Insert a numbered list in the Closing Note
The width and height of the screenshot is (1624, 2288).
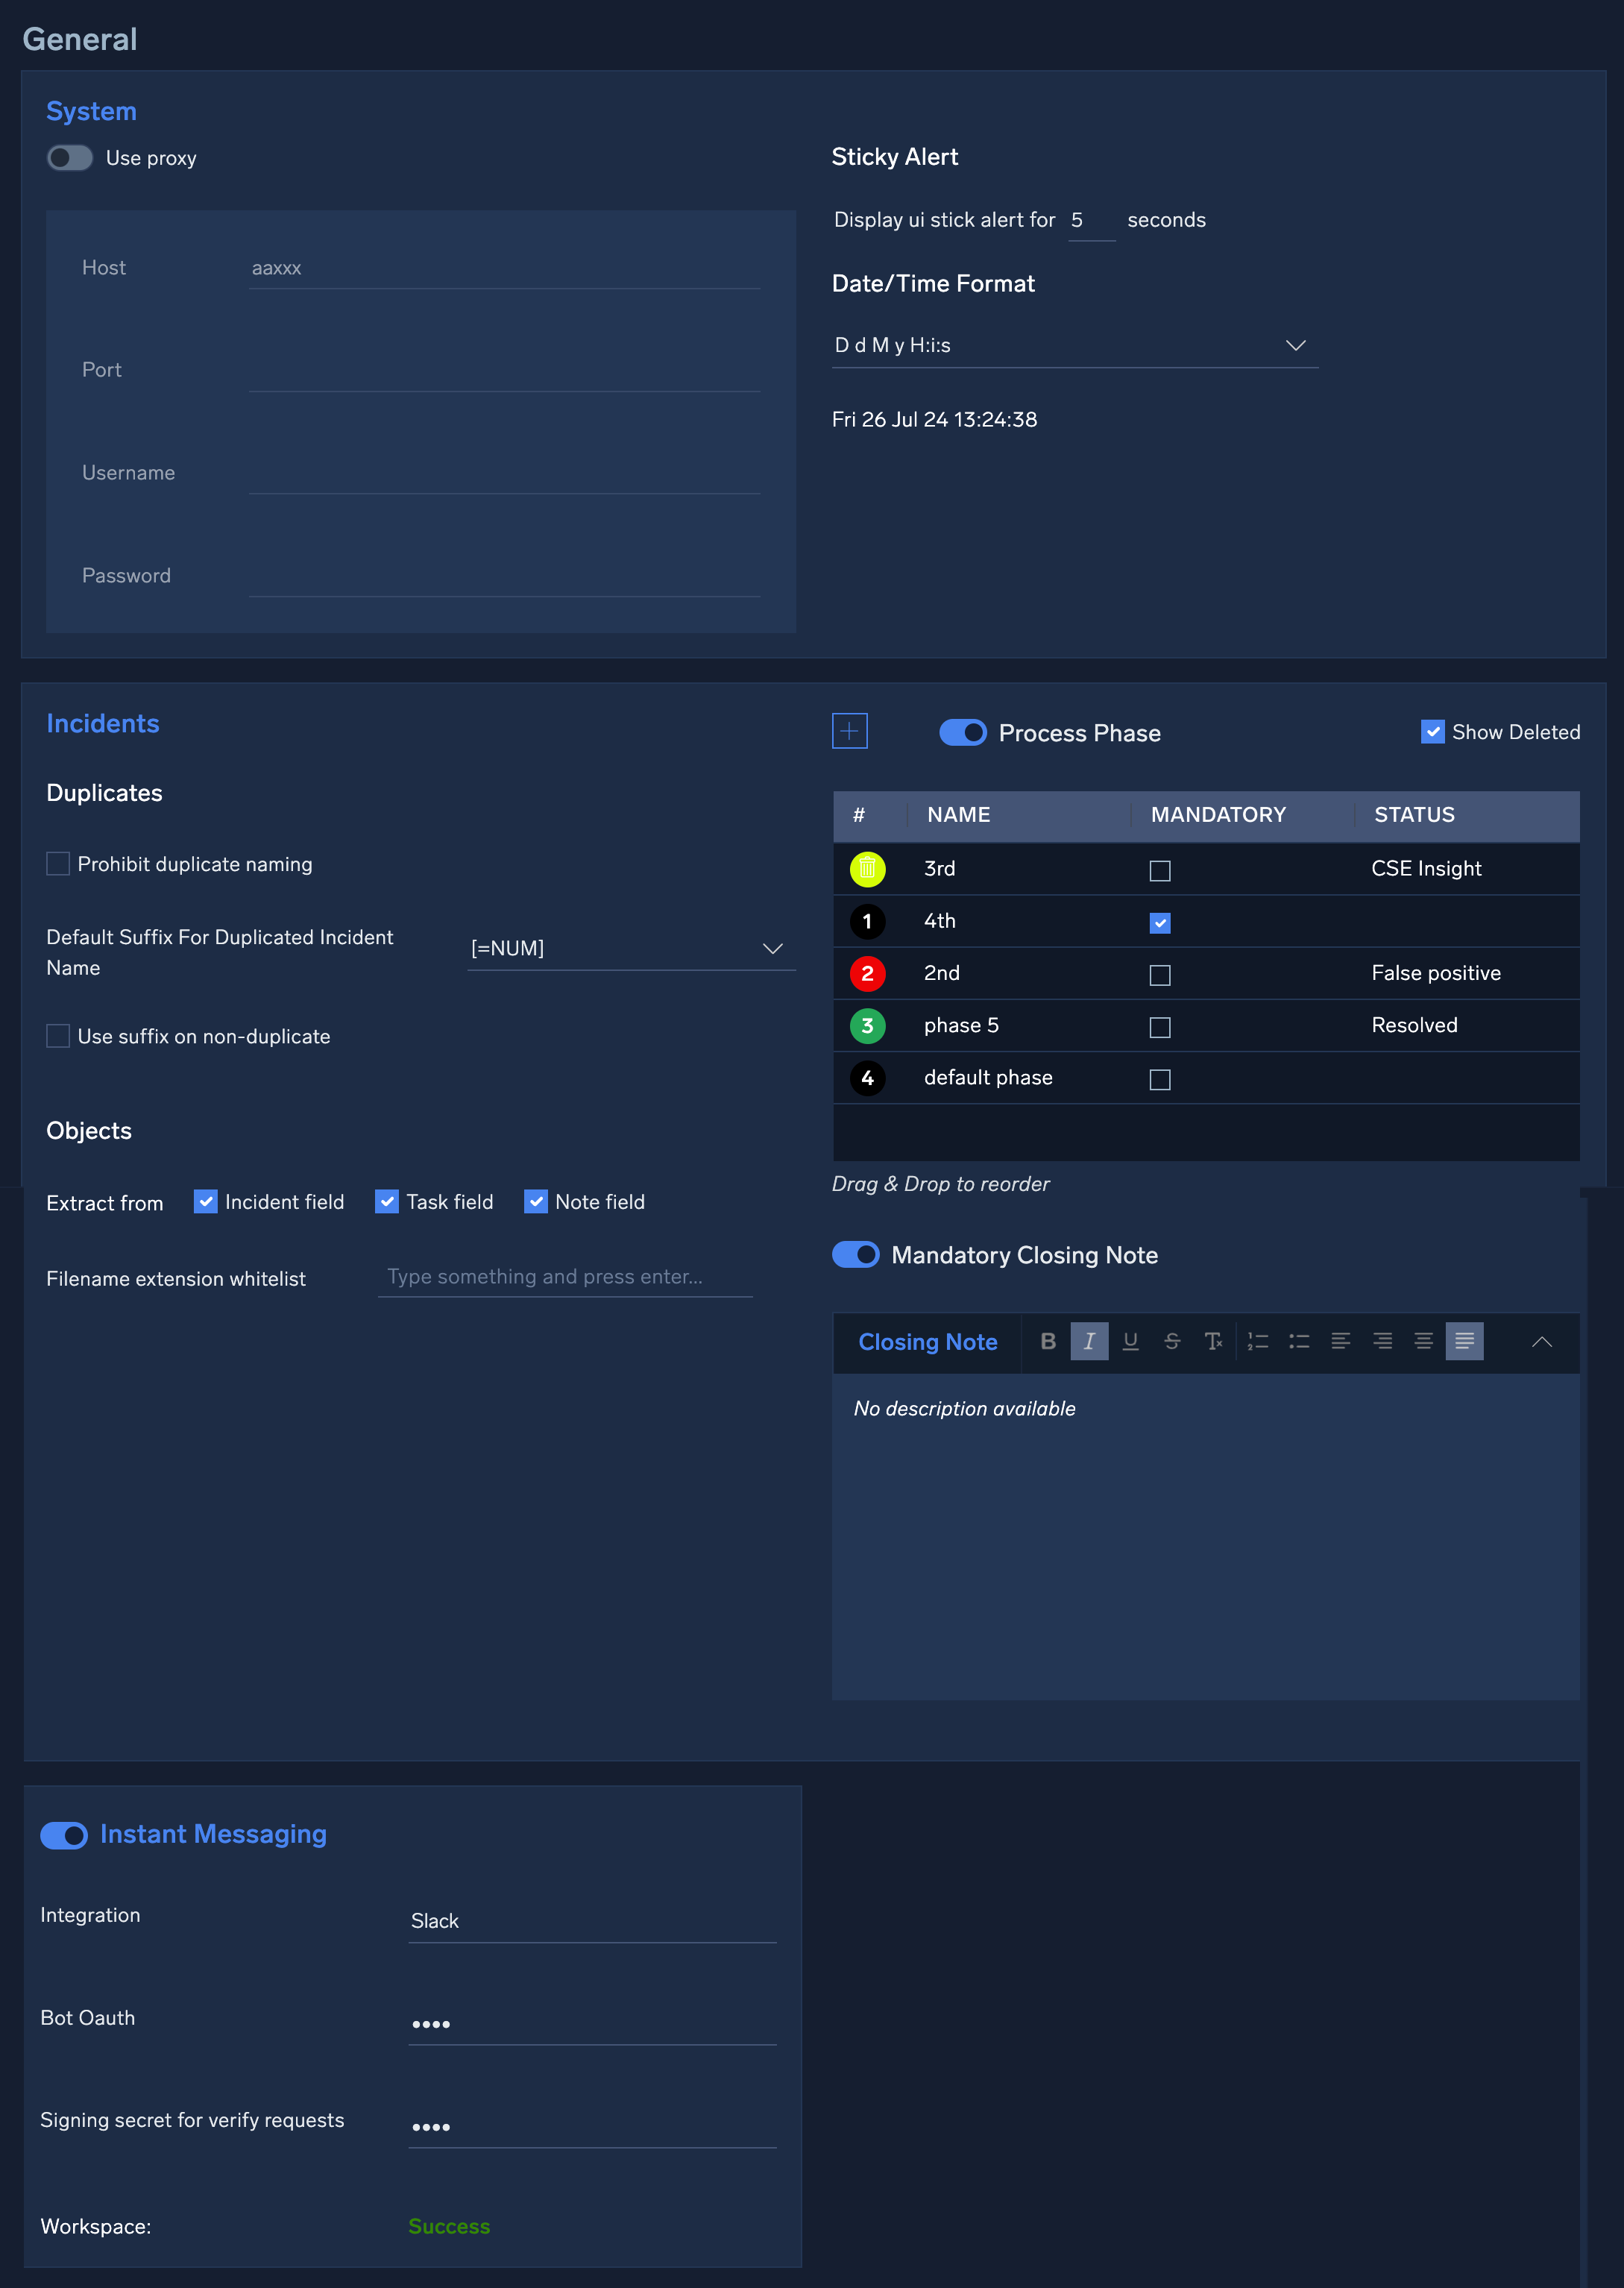(x=1257, y=1342)
